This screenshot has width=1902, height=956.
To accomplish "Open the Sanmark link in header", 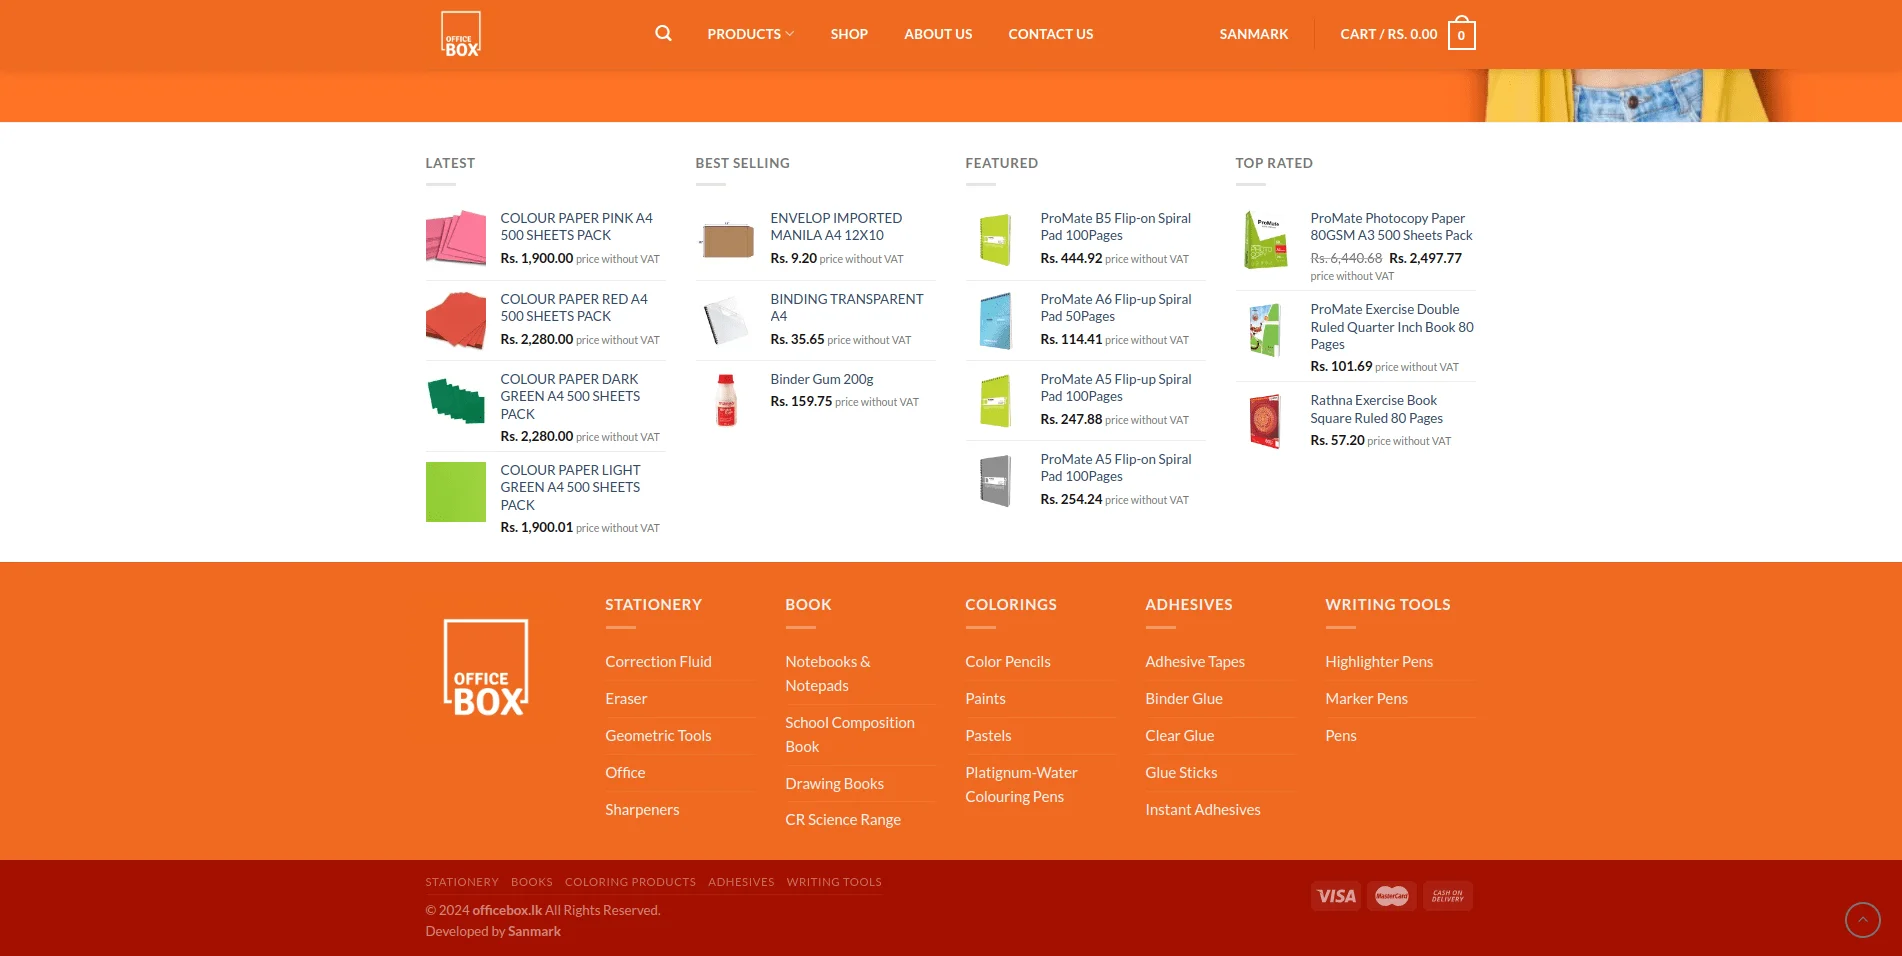I will [x=1253, y=34].
